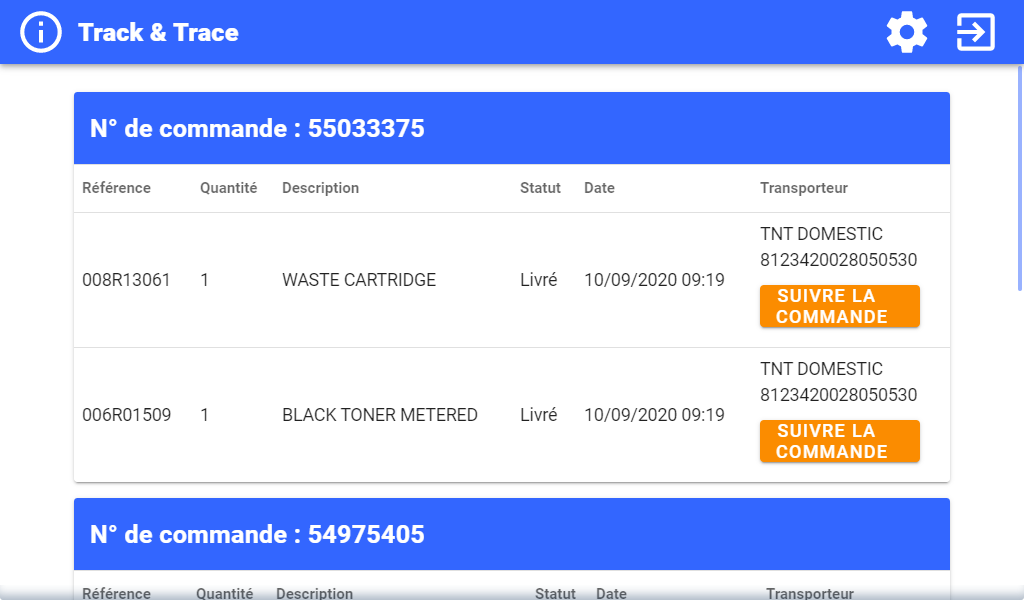Screen dimensions: 1024x600
Task: Click the BLACK TONER METERED description text
Action: (x=380, y=415)
